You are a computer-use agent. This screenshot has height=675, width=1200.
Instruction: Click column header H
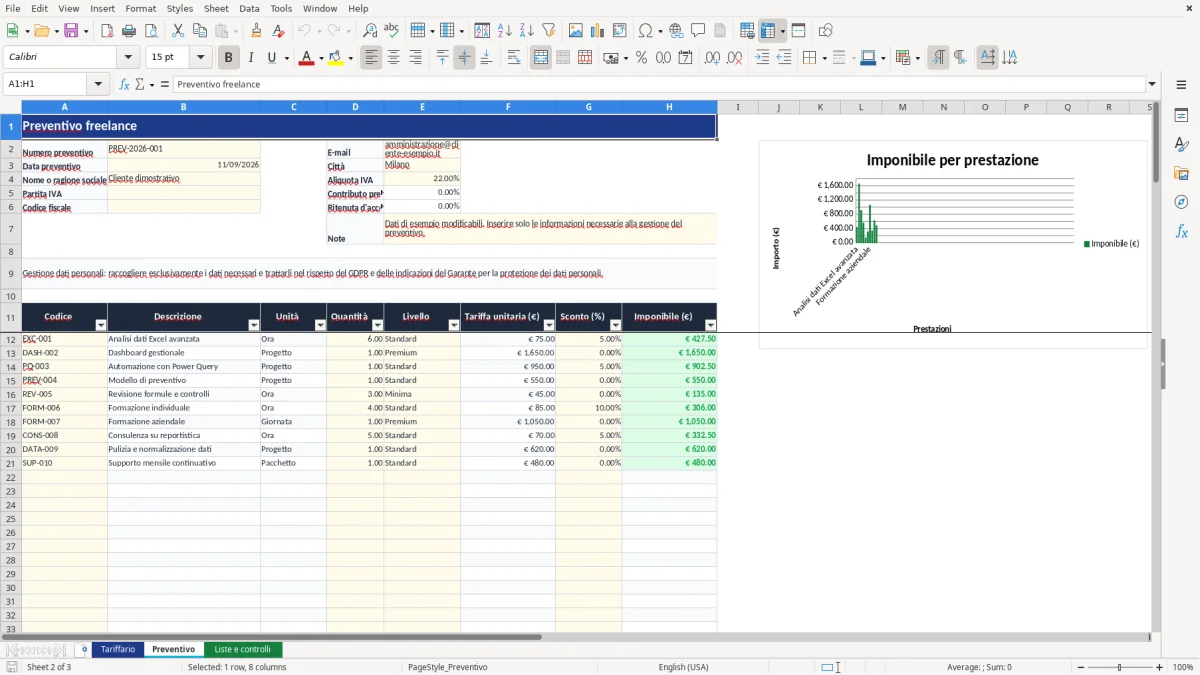coord(669,107)
